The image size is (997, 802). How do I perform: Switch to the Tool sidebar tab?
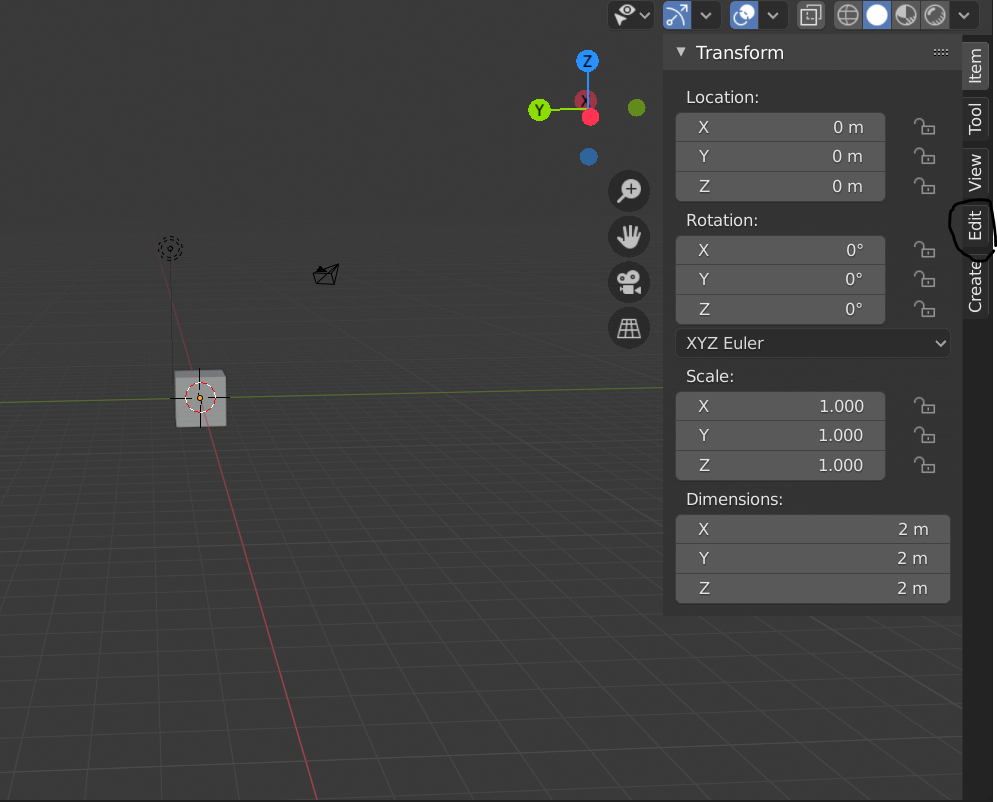point(975,118)
